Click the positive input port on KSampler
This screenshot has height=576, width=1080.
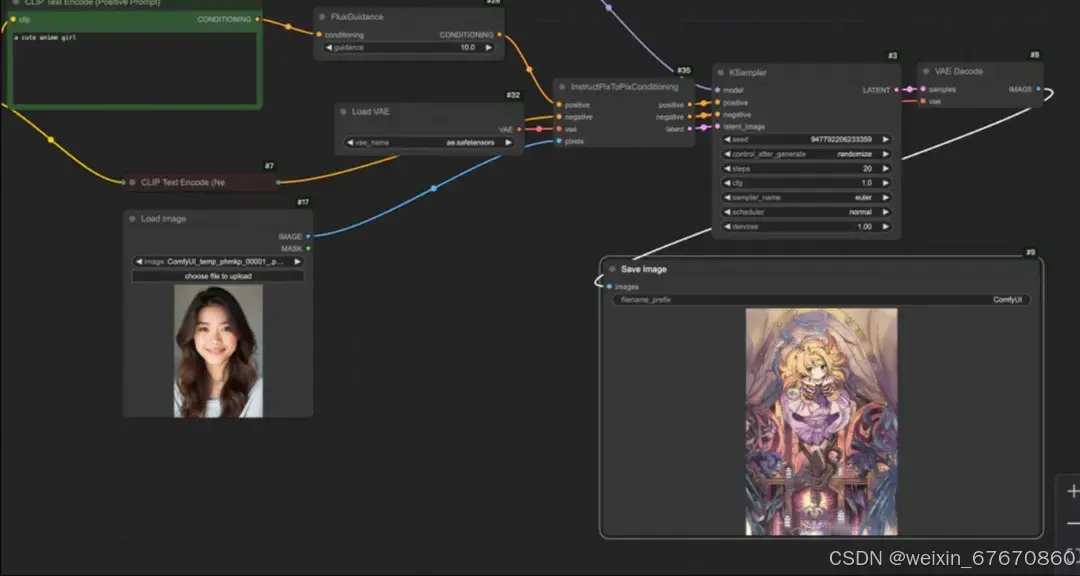click(x=717, y=103)
